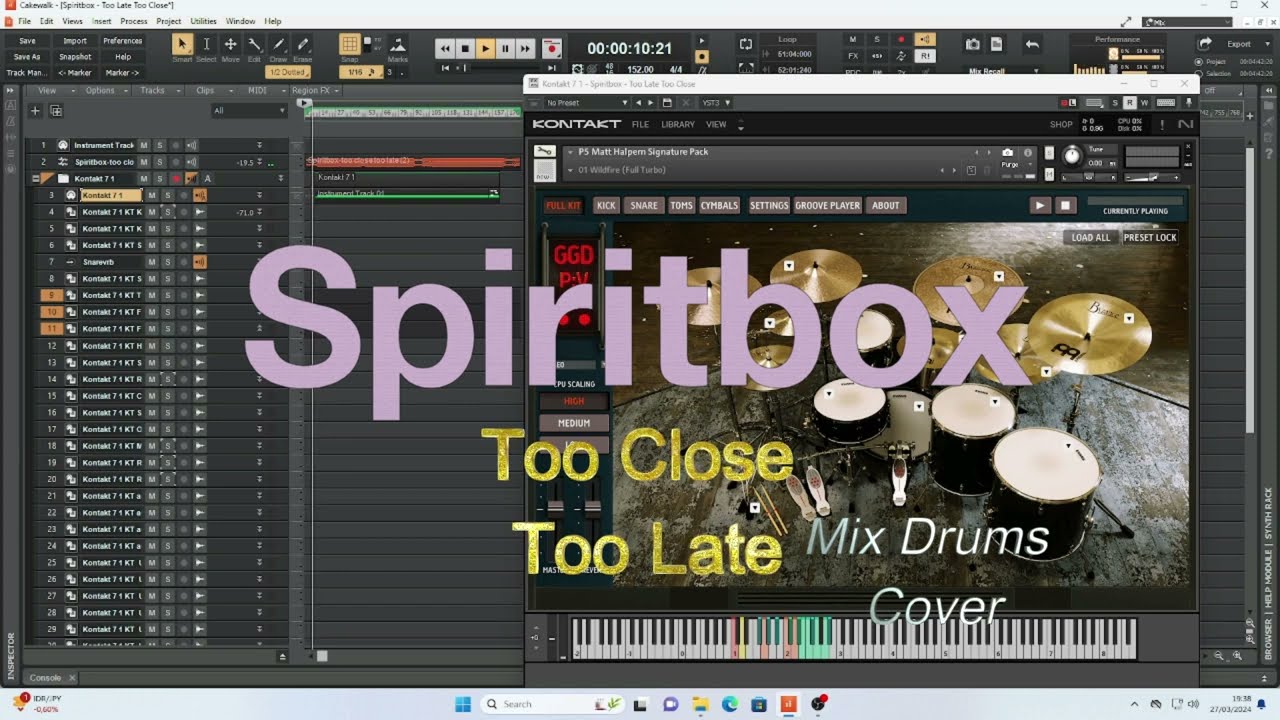Mute the Snarevrb track

point(152,262)
